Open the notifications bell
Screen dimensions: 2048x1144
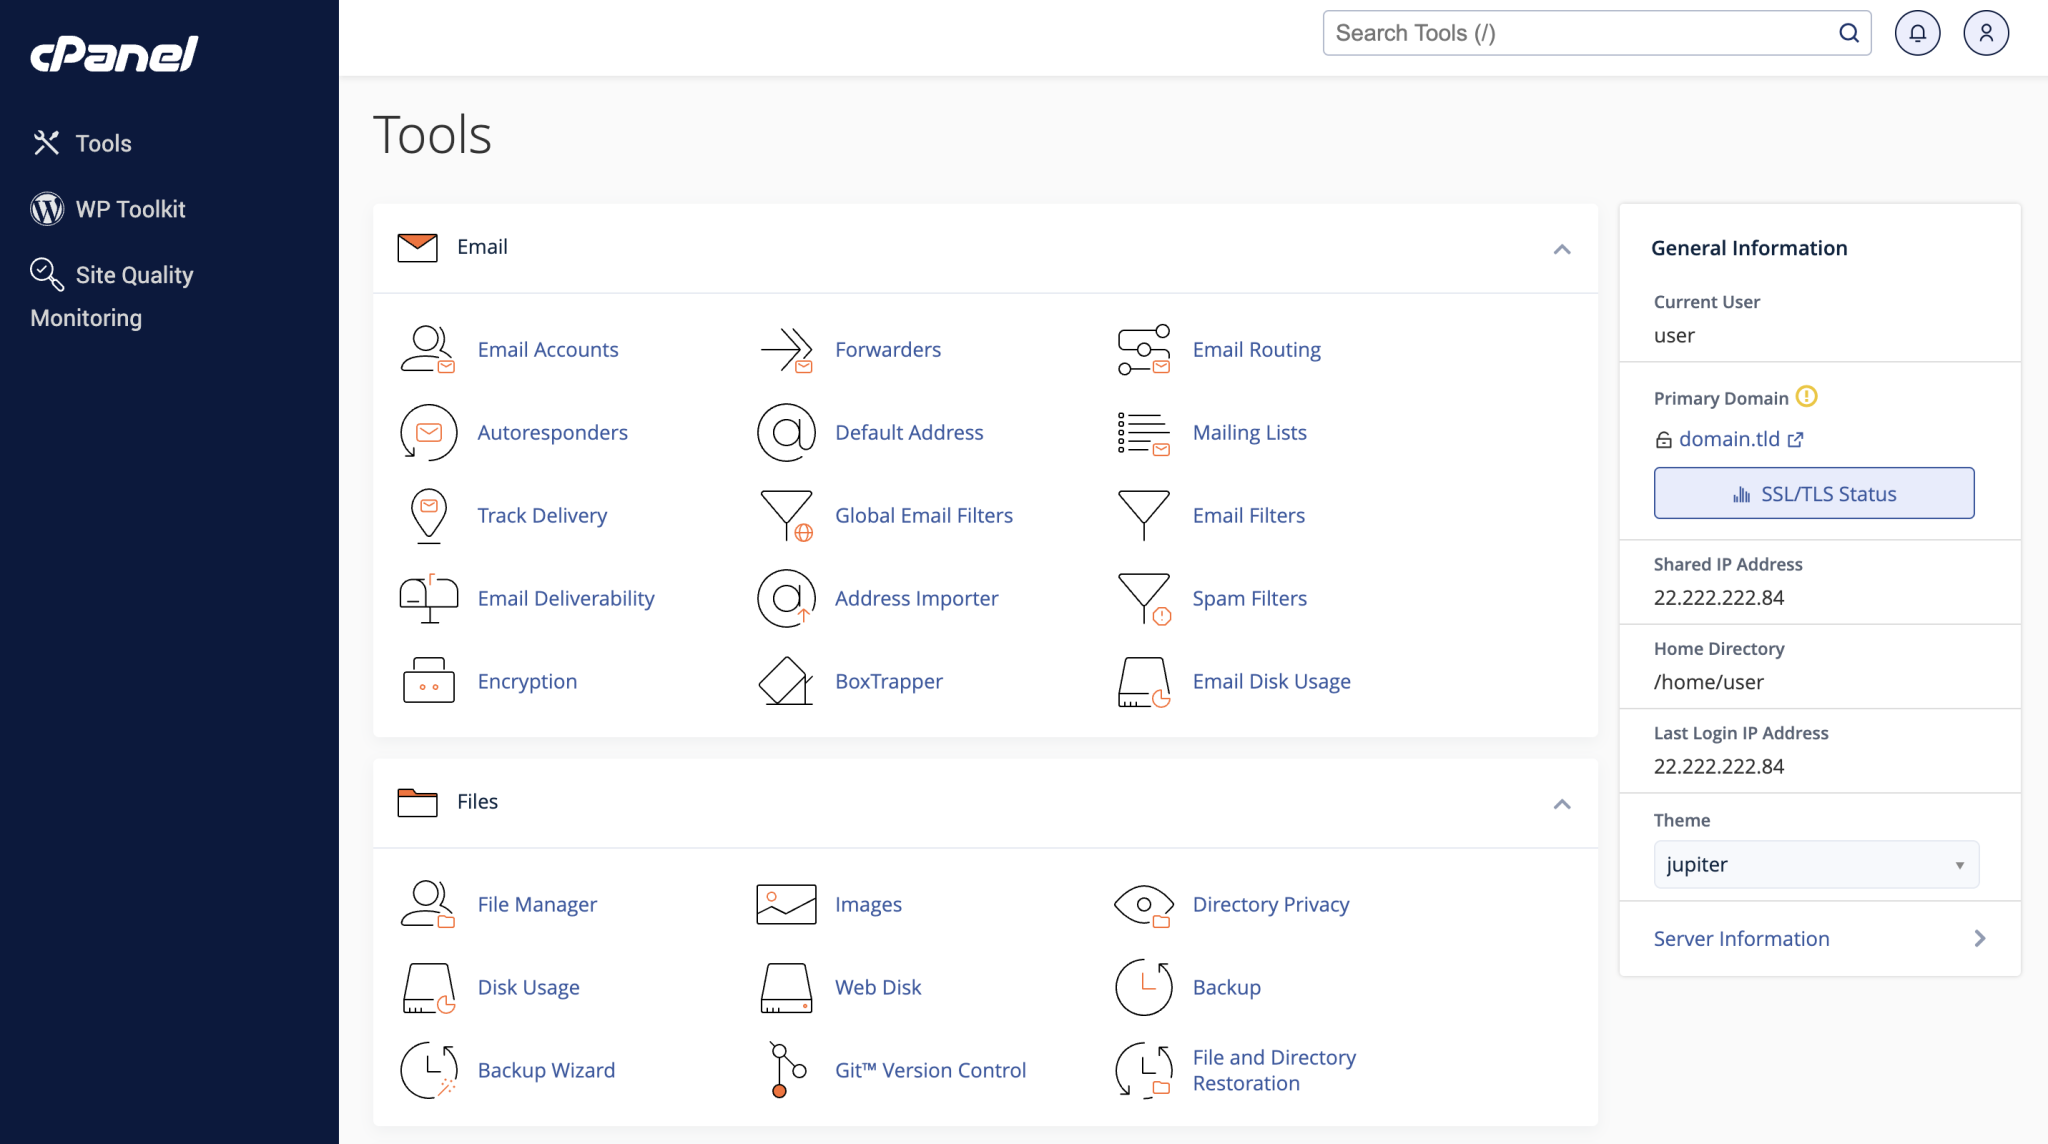pos(1917,32)
